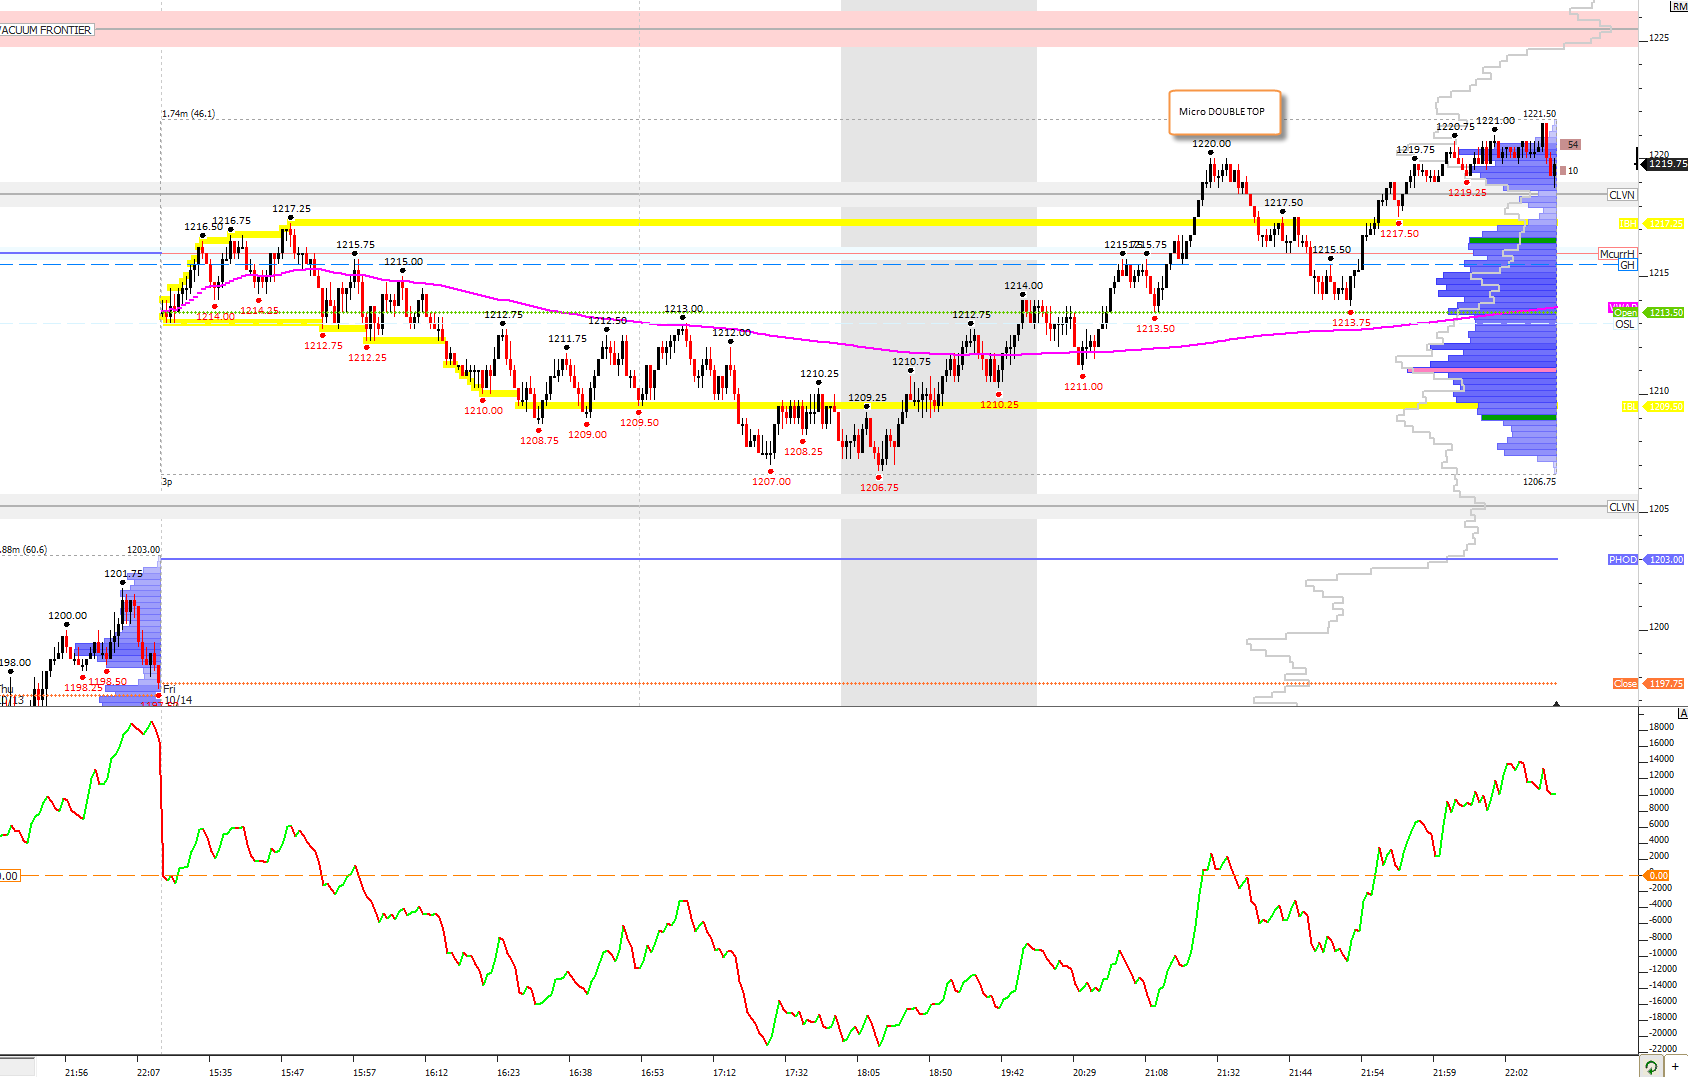Select the blue GH level label
1688x1077 pixels.
point(1628,265)
